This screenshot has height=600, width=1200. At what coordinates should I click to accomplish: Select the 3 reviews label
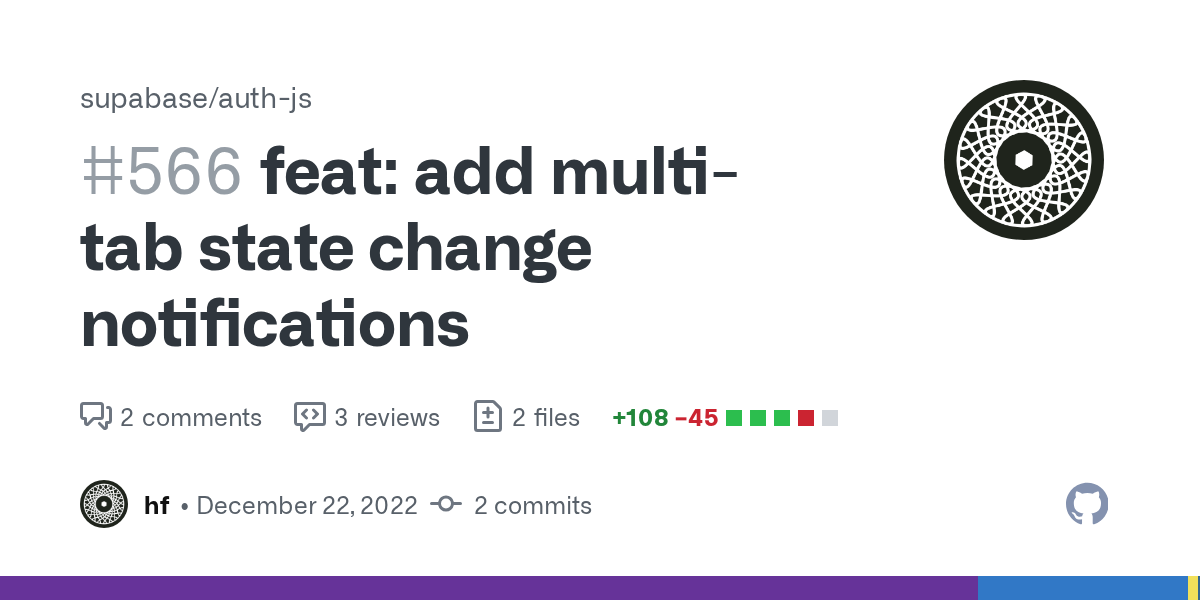click(387, 417)
